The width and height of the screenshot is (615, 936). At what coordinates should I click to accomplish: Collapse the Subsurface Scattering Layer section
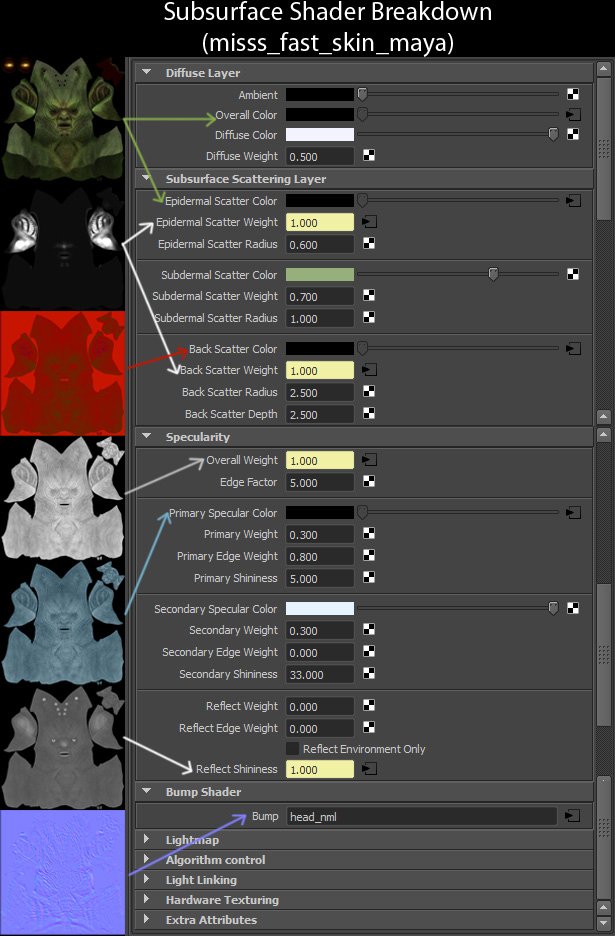pyautogui.click(x=146, y=178)
